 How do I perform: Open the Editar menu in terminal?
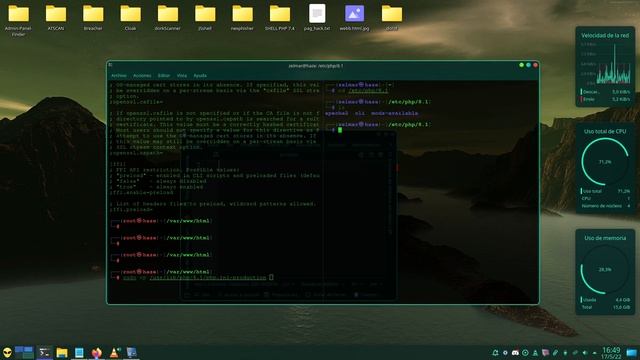pos(164,76)
